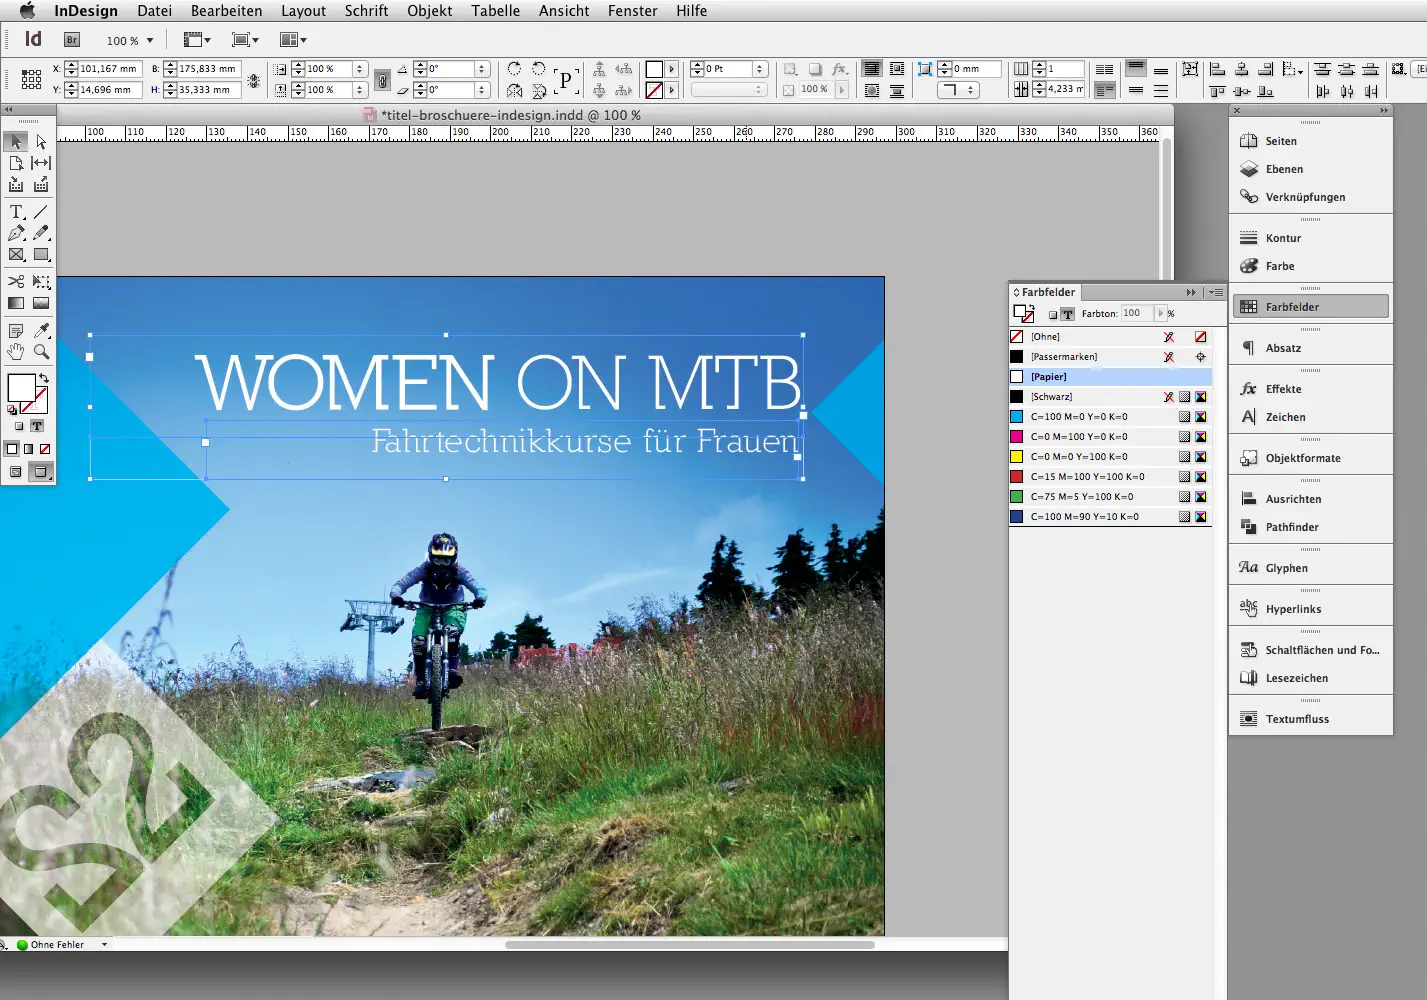
Task: Open the Fenster menu
Action: coord(632,11)
